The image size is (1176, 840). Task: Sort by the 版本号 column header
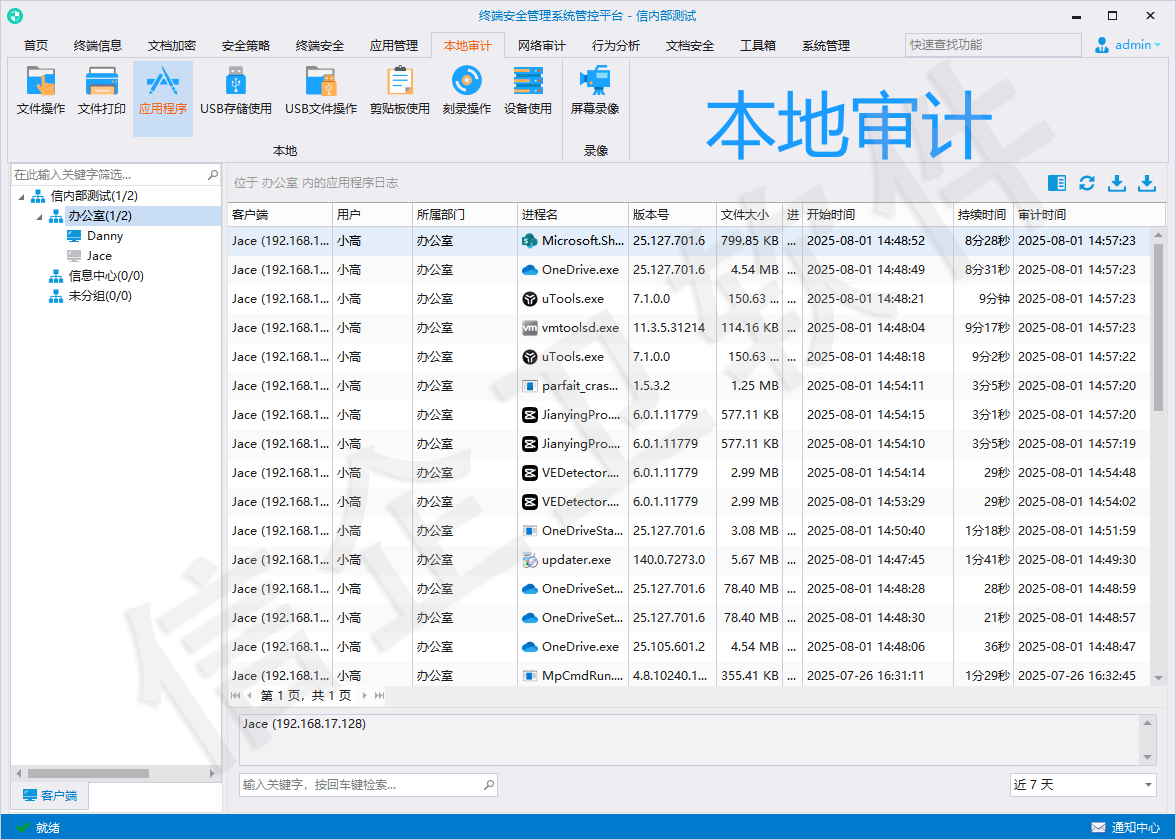click(672, 214)
